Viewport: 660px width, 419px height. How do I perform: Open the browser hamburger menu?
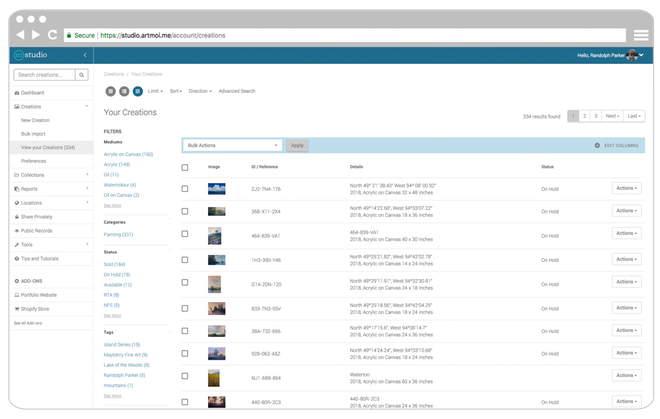pyautogui.click(x=641, y=35)
